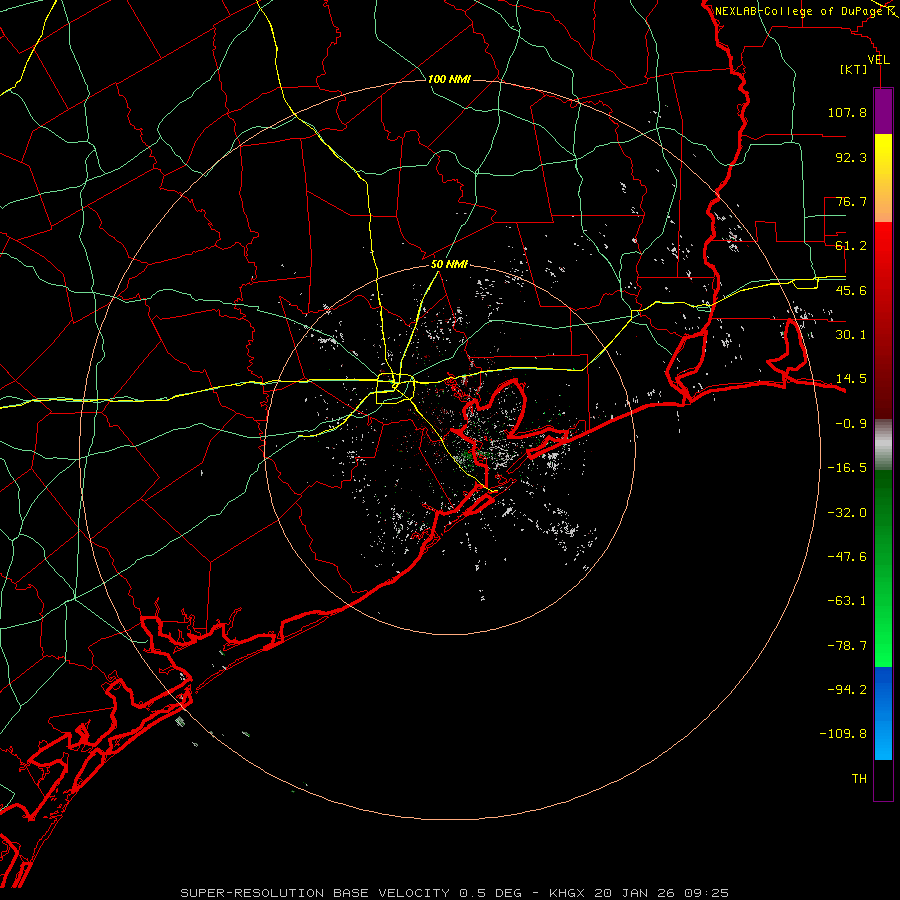Click the -78.7 velocity scale value
Image resolution: width=900 pixels, height=900 pixels.
(x=847, y=646)
